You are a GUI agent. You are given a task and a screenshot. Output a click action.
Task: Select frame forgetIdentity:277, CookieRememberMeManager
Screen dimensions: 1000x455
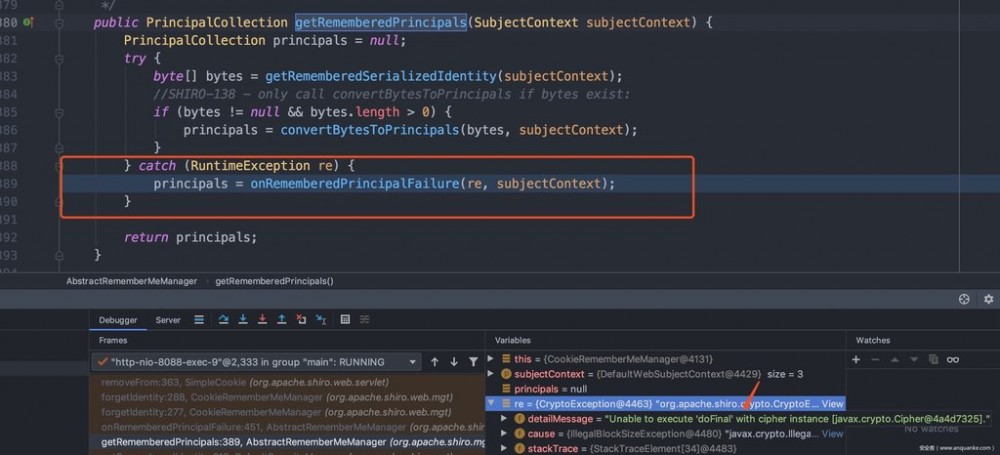(x=287, y=412)
